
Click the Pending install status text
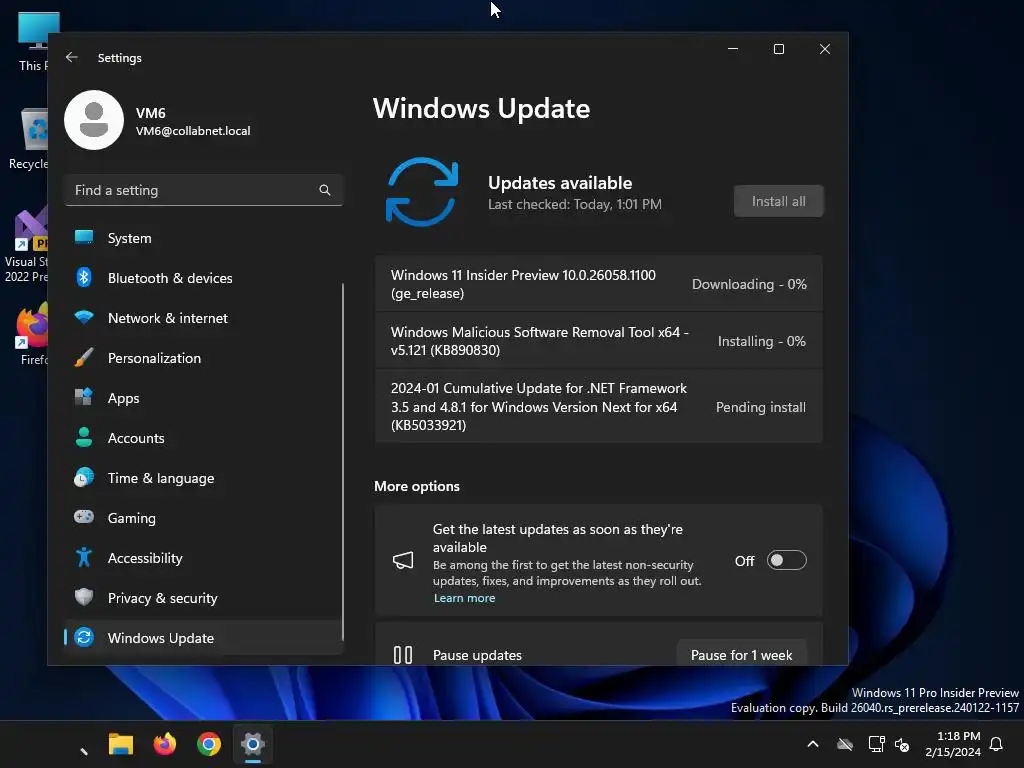pos(761,407)
